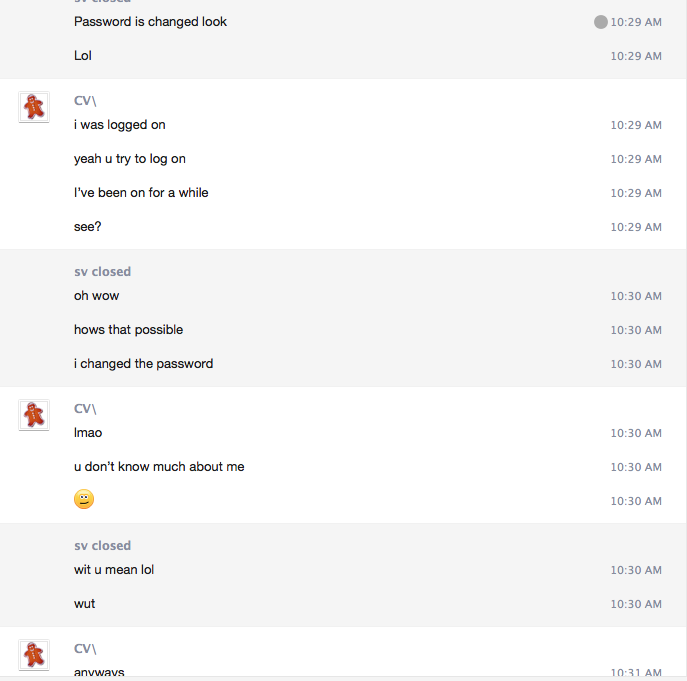
Task: Click the gingerbread avatar beside the "anyways" message
Action: 34,655
